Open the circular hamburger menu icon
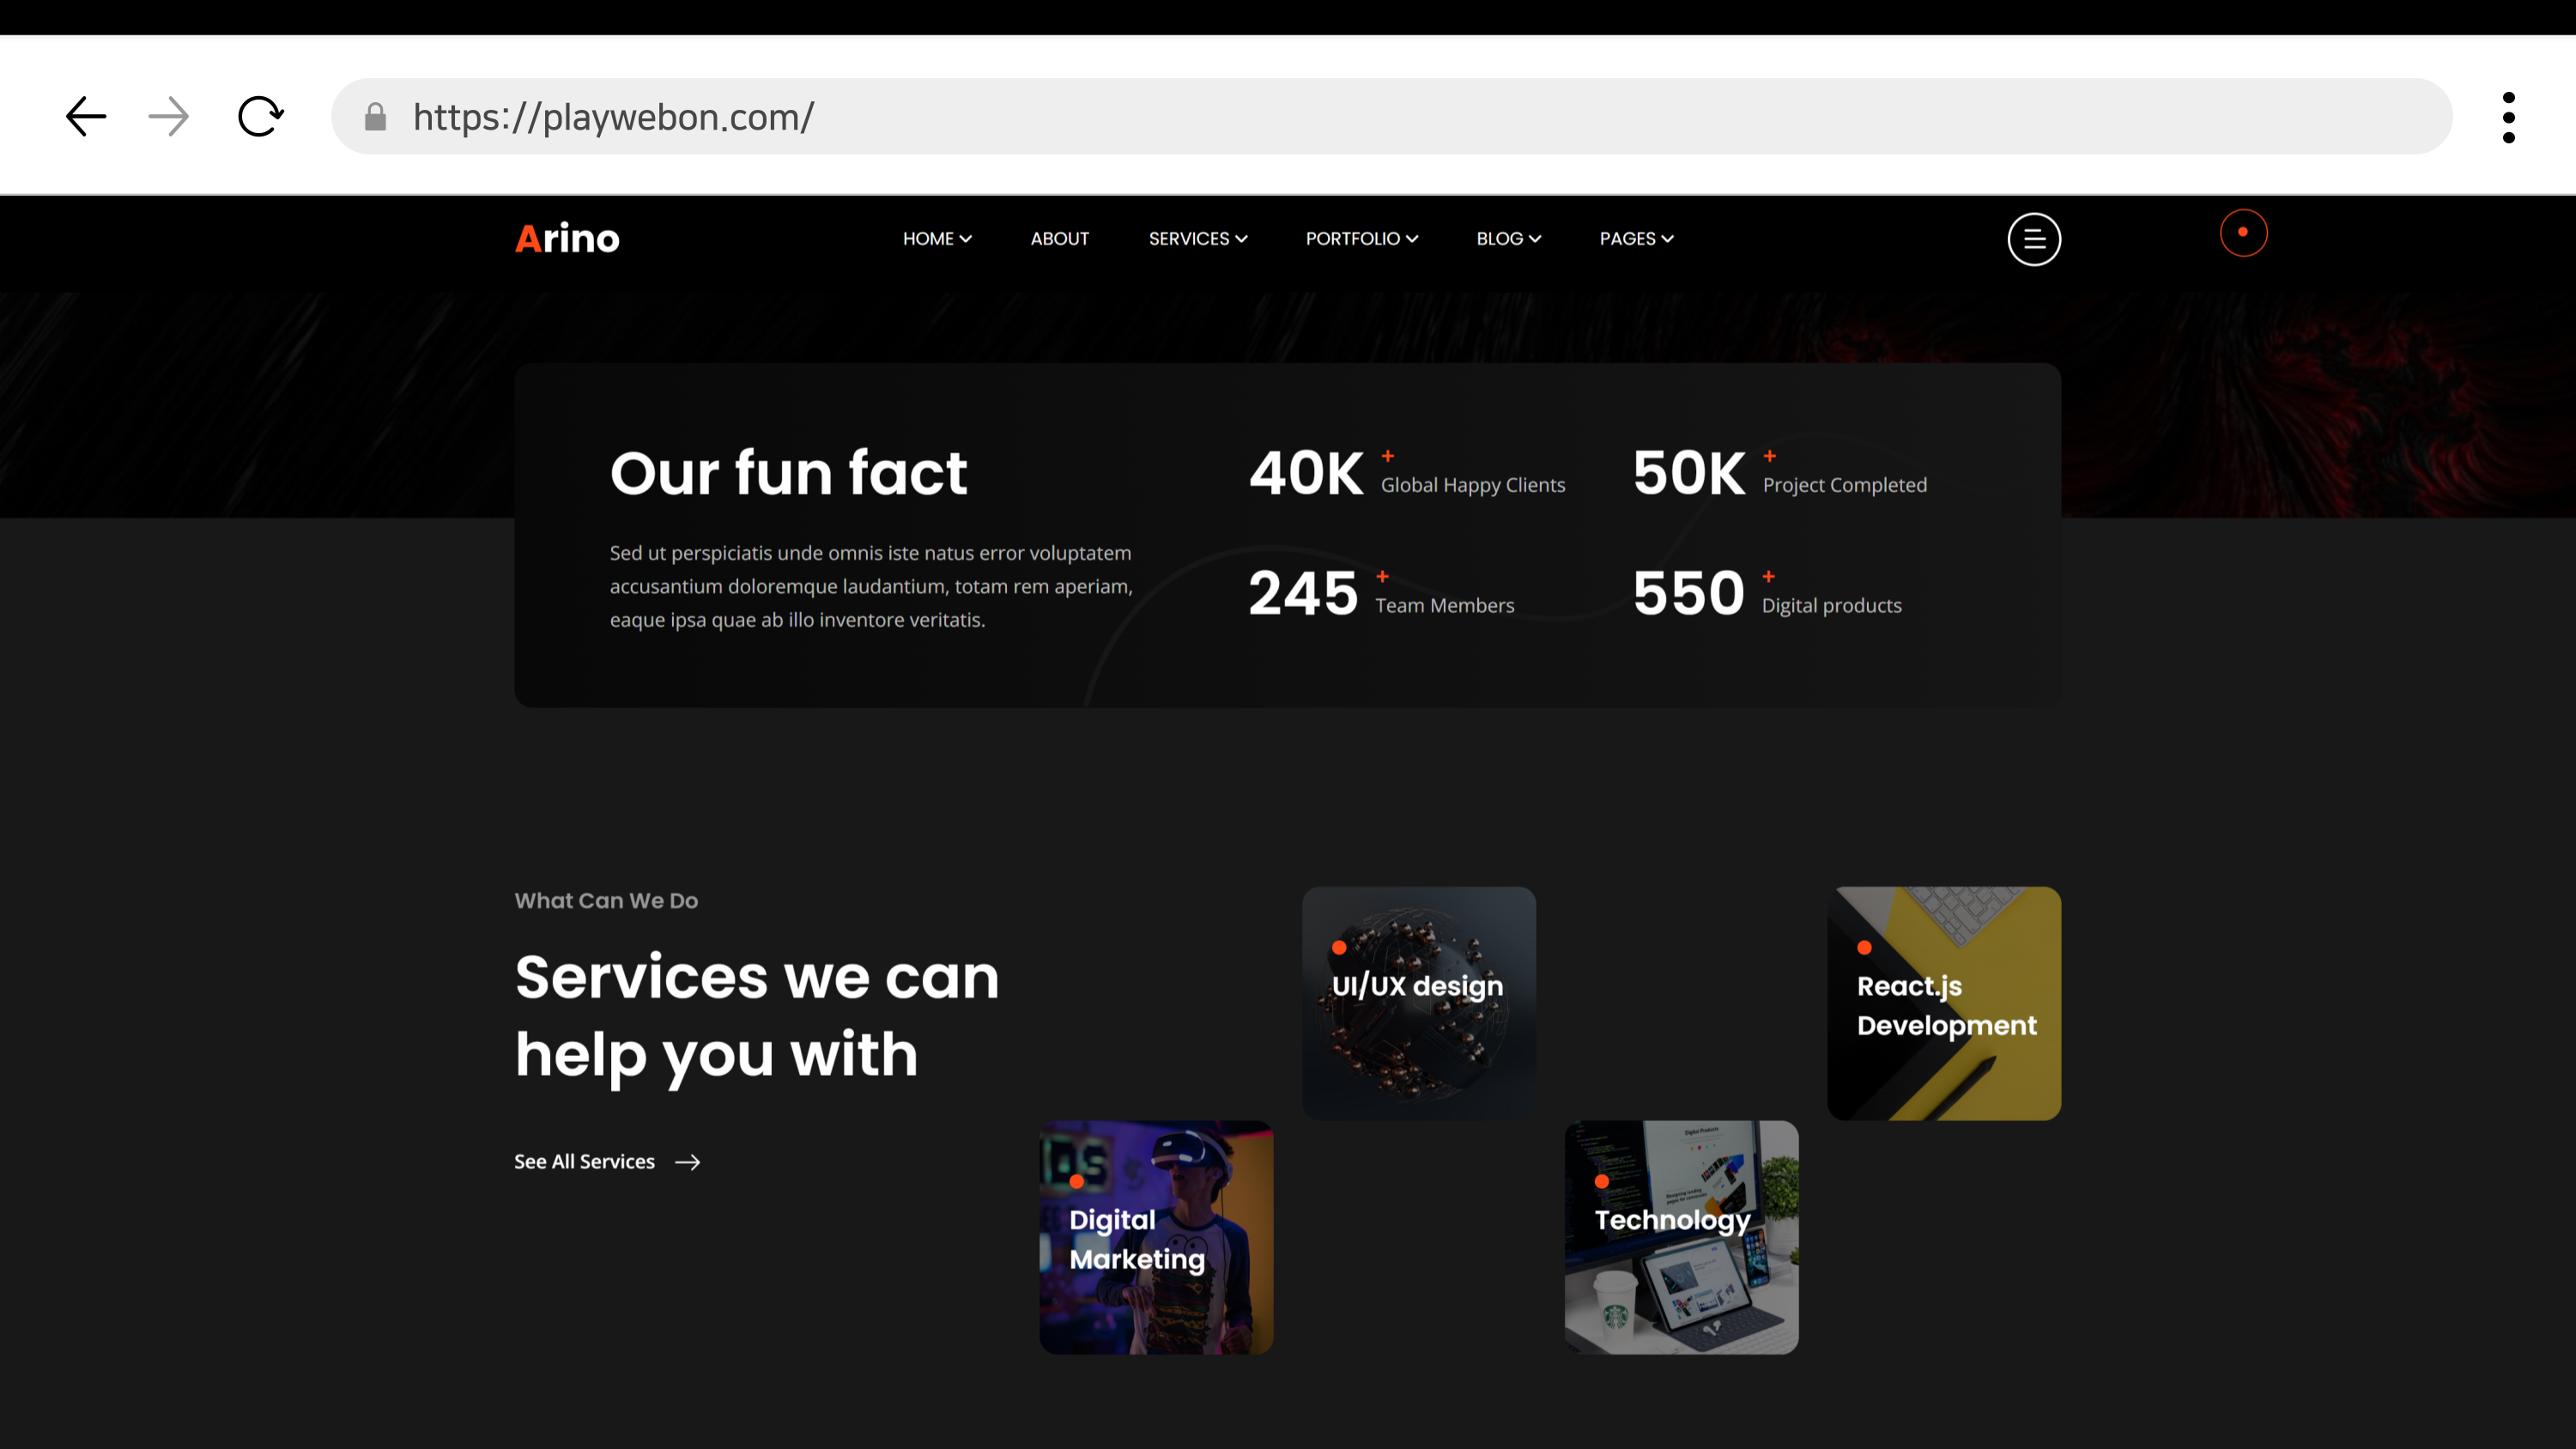The width and height of the screenshot is (2576, 1449). click(x=2033, y=239)
